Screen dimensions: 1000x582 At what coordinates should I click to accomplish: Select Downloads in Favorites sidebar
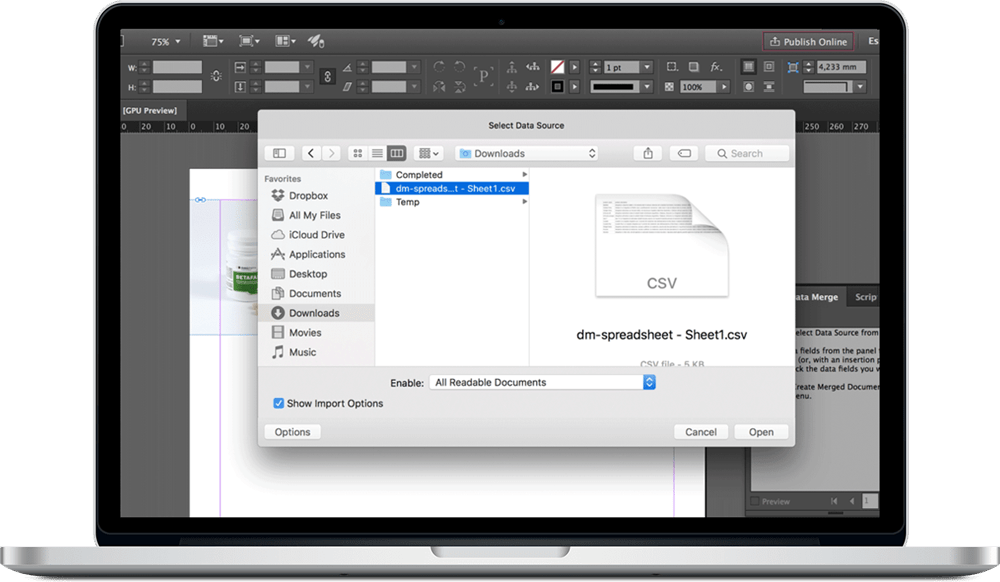[314, 313]
